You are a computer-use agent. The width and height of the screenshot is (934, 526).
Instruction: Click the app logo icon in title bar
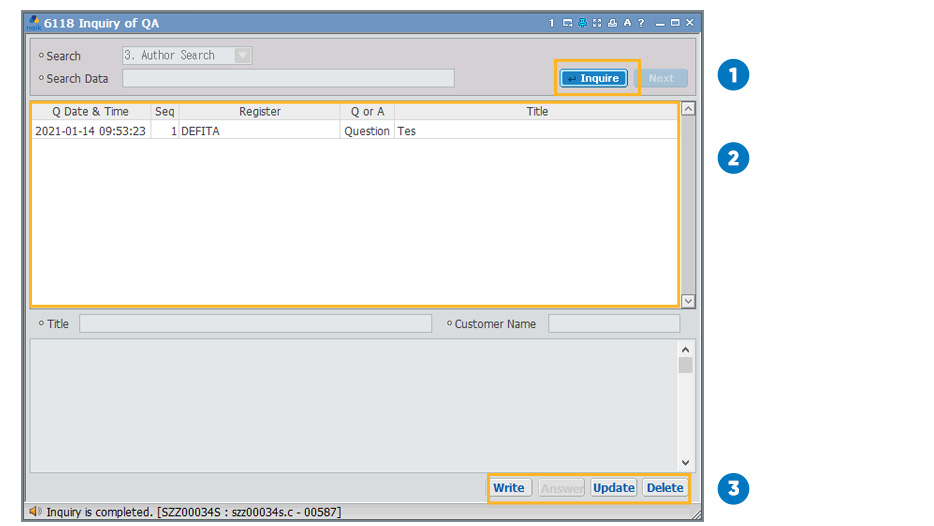pyautogui.click(x=33, y=22)
